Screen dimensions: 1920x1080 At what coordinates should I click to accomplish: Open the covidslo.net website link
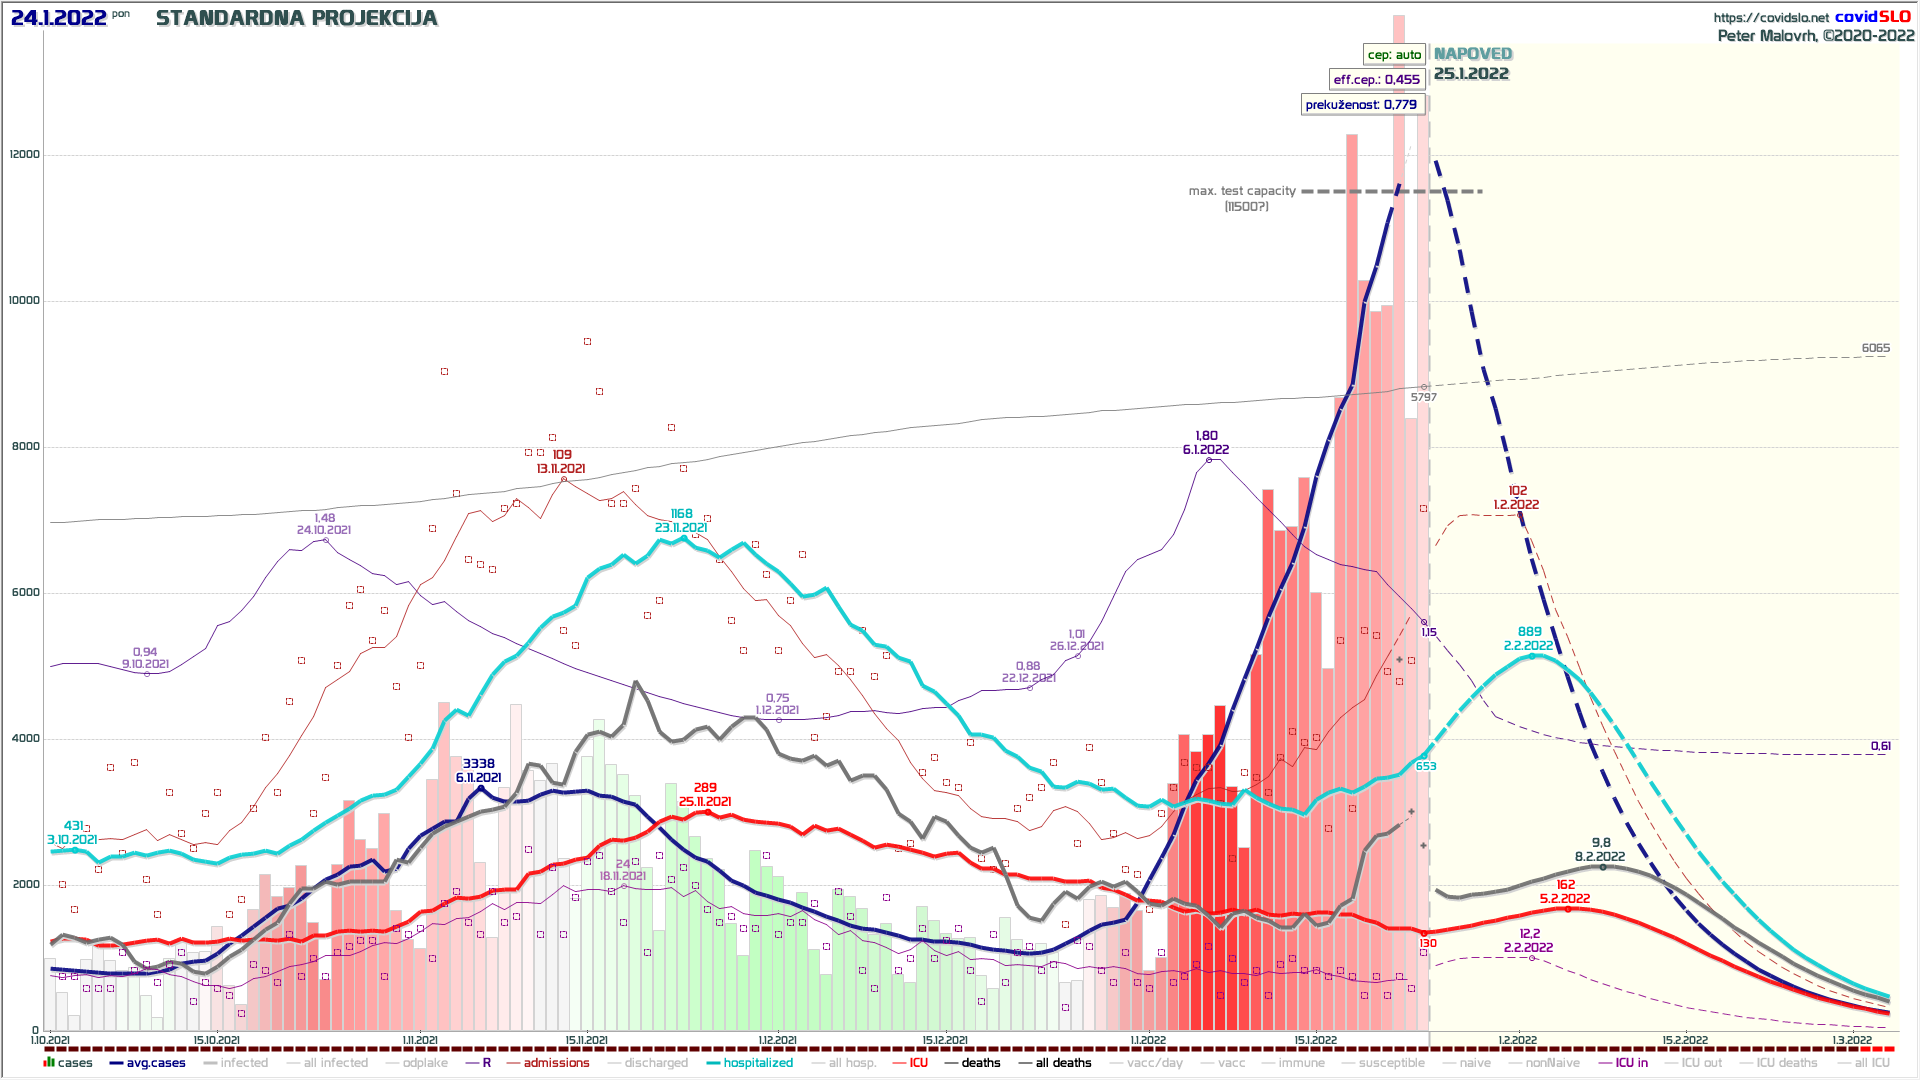tap(1771, 17)
